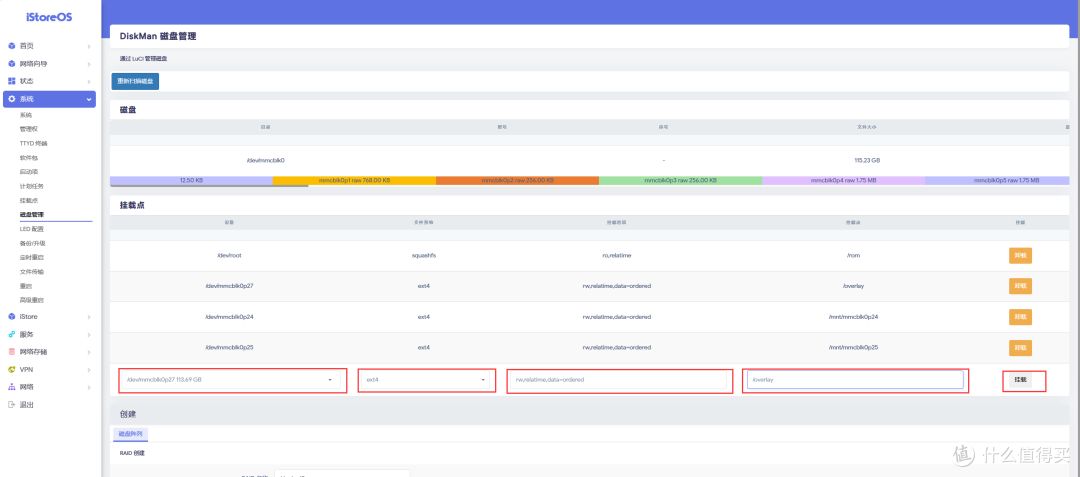Click the 首页 home icon in sidebar
Viewport: 1080px width, 477px height.
(x=12, y=46)
